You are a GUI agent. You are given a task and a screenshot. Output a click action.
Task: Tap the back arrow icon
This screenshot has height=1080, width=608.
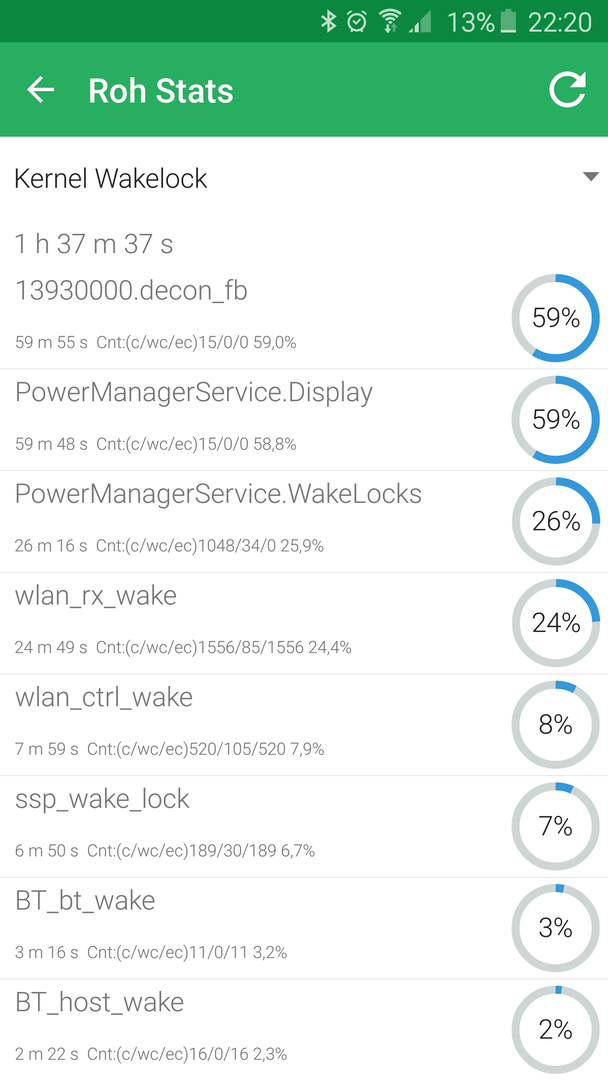[41, 90]
